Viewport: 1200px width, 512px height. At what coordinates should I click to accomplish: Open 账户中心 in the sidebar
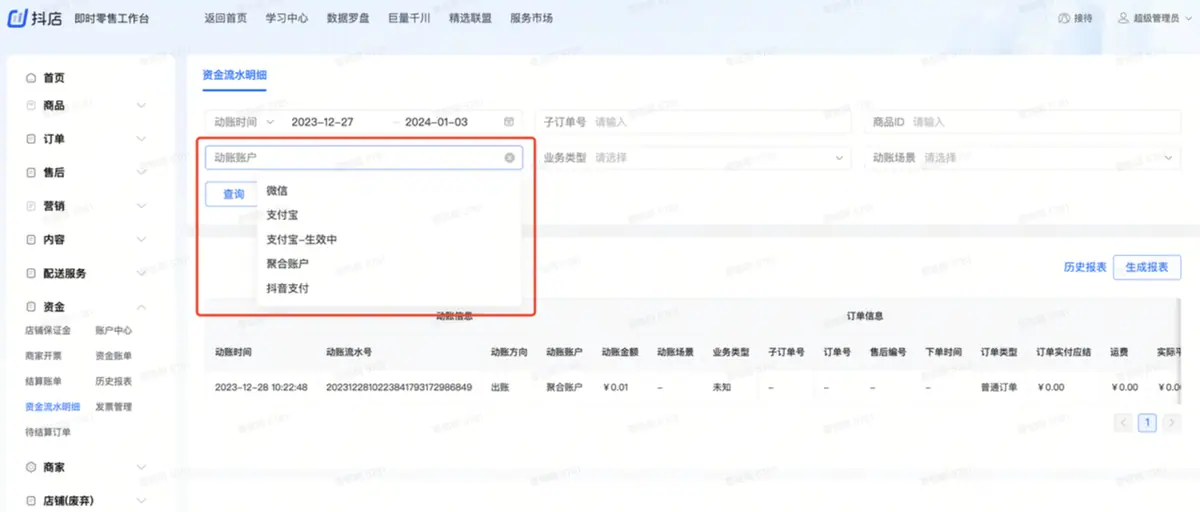tap(113, 330)
